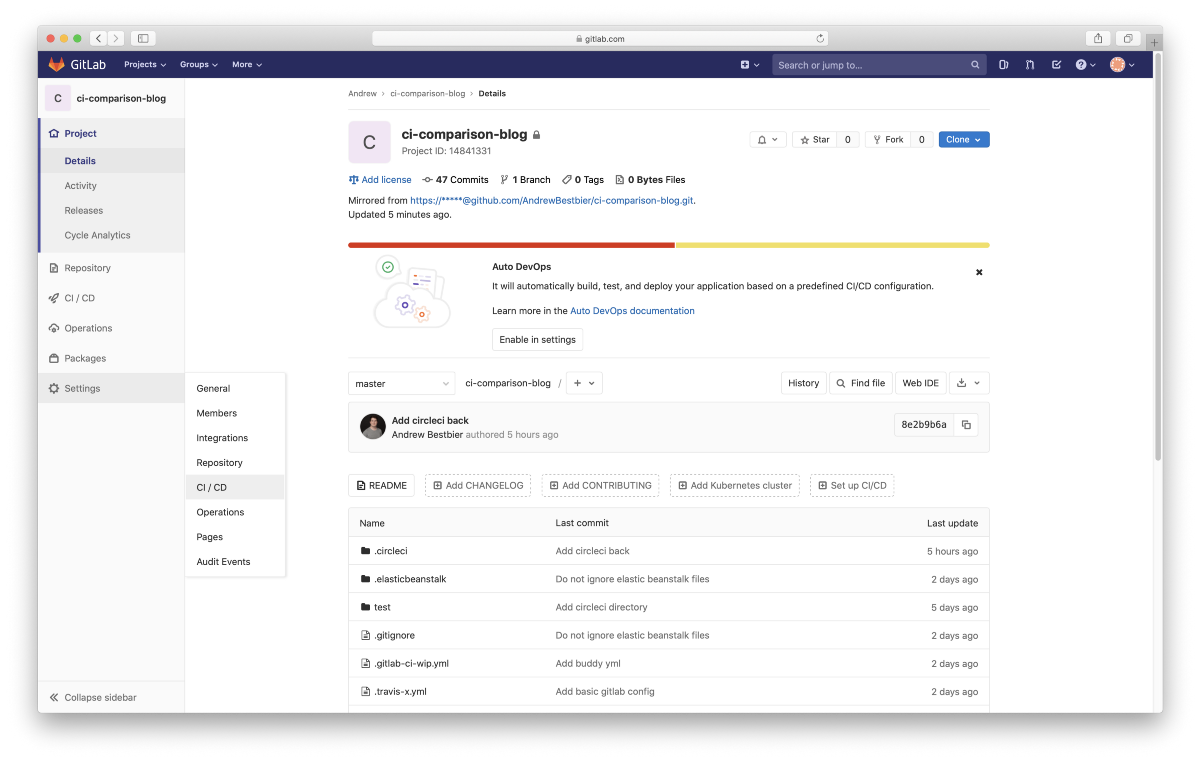Open the 47 Commits link
The height and width of the screenshot is (762, 1200).
455,180
